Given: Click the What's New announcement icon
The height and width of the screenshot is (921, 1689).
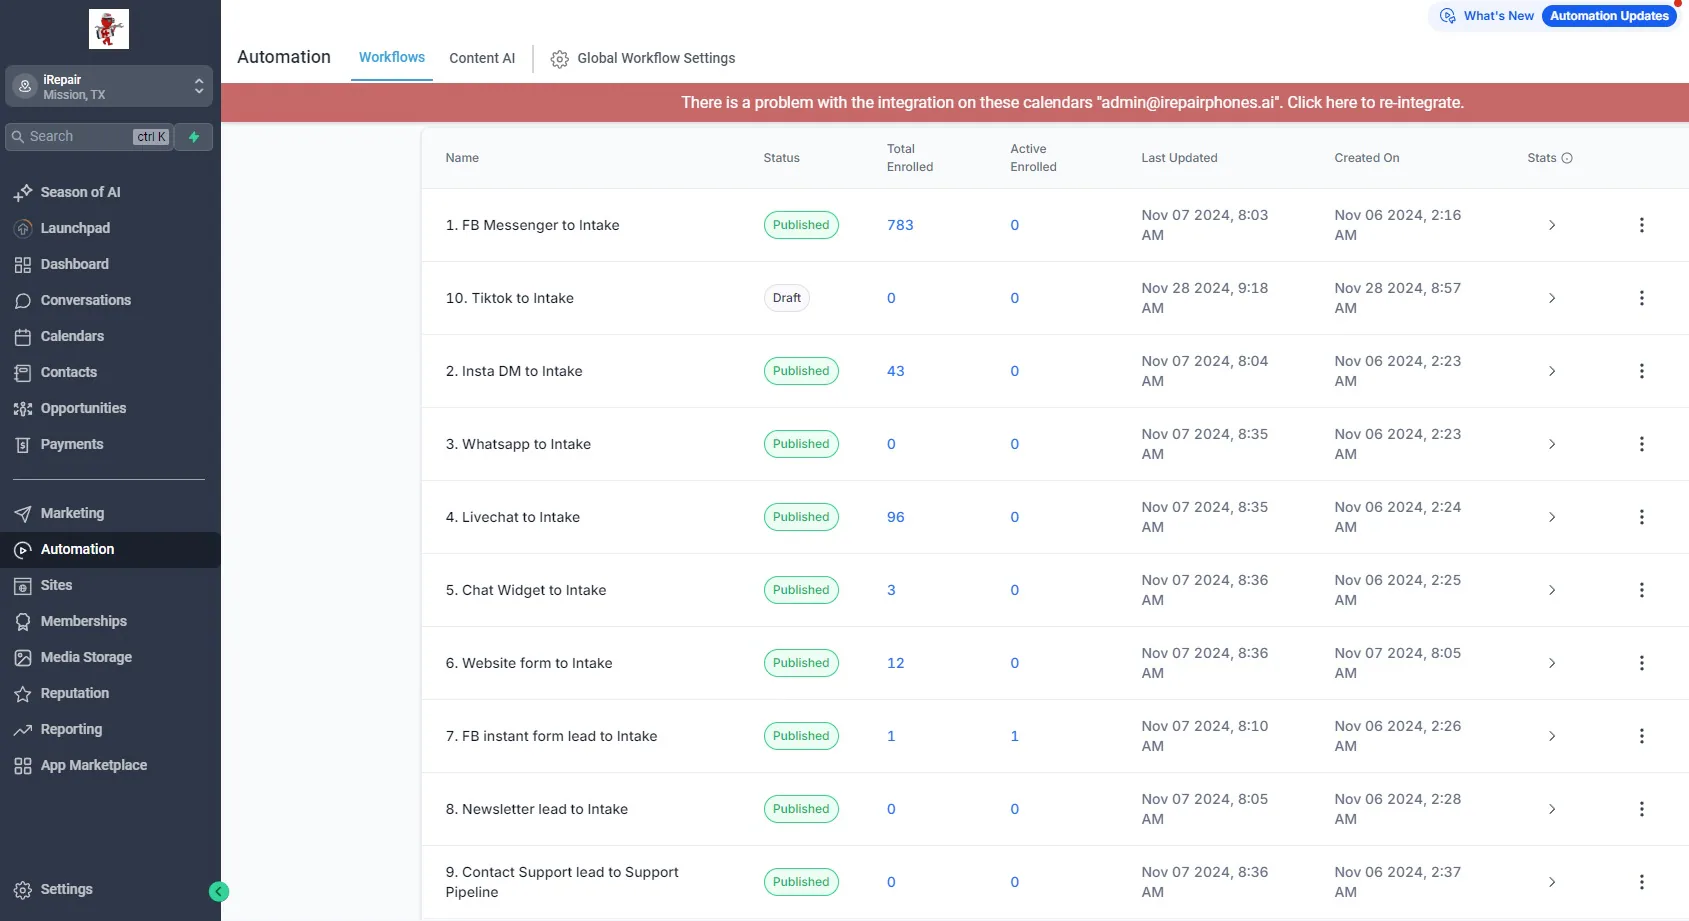Looking at the screenshot, I should (1447, 16).
